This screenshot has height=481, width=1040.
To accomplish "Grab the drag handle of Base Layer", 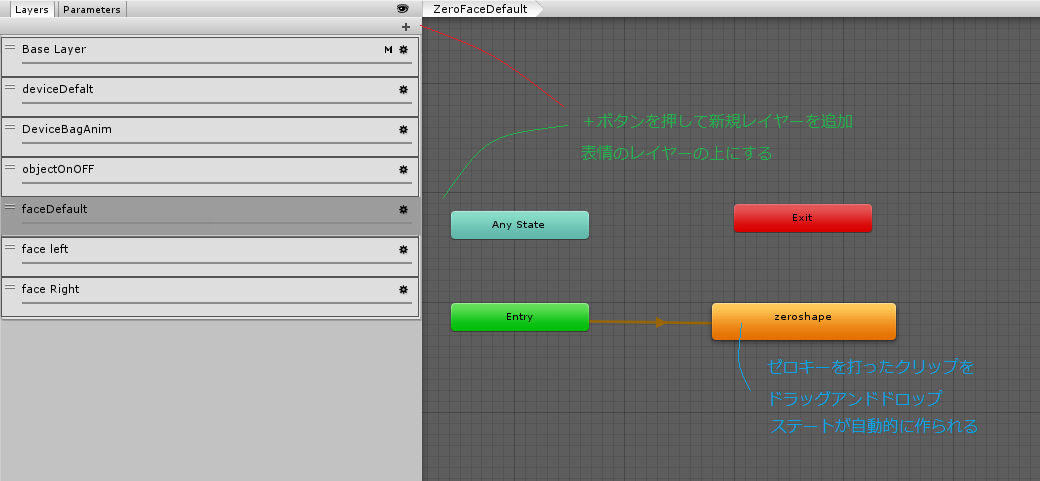I will (10, 47).
